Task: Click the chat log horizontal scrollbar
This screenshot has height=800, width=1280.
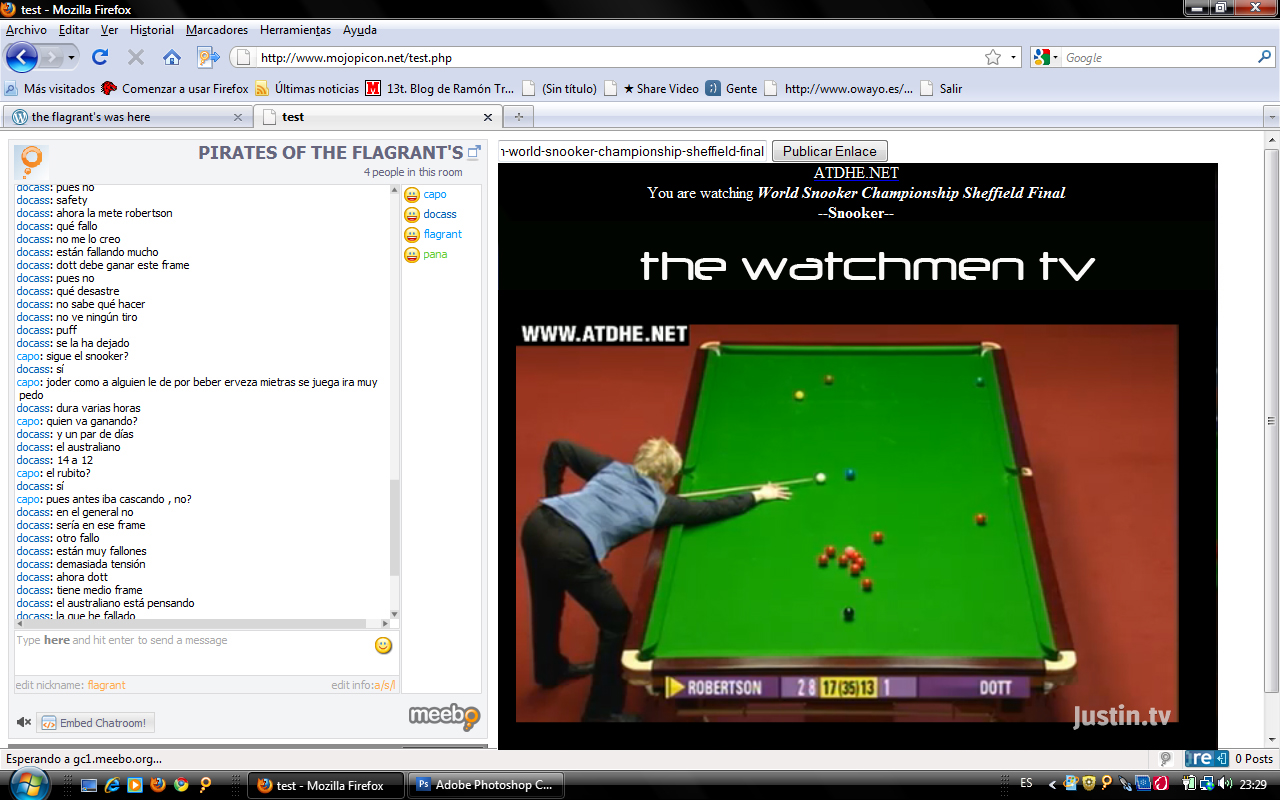Action: 201,623
